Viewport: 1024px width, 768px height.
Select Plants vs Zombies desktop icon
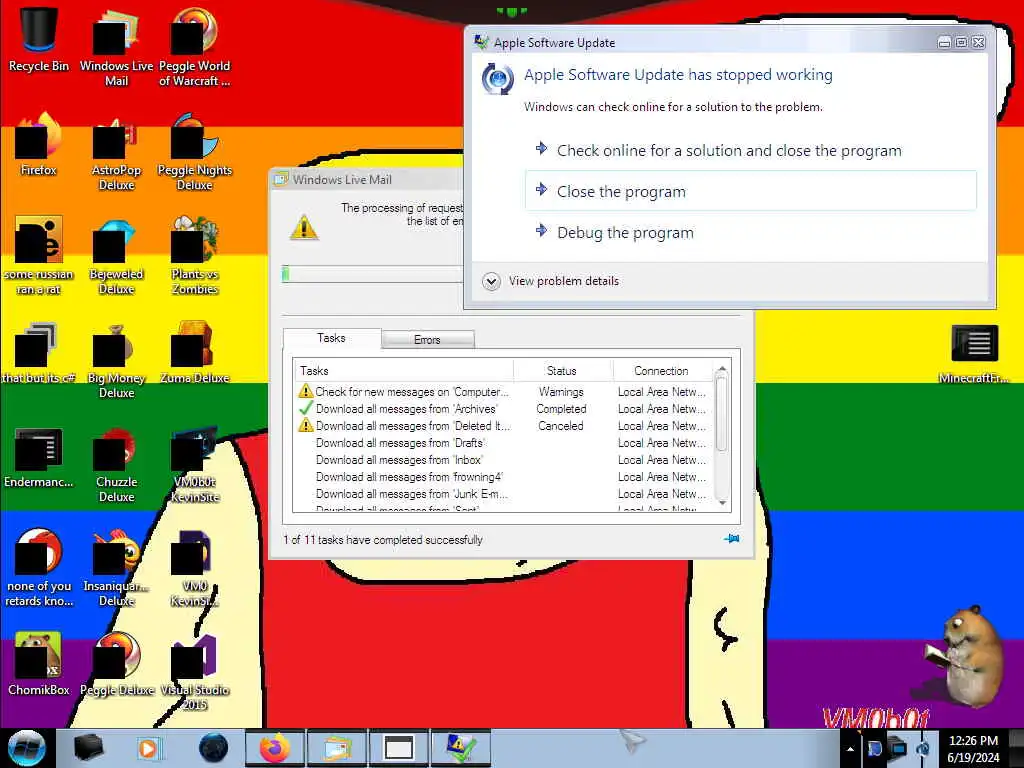[195, 255]
